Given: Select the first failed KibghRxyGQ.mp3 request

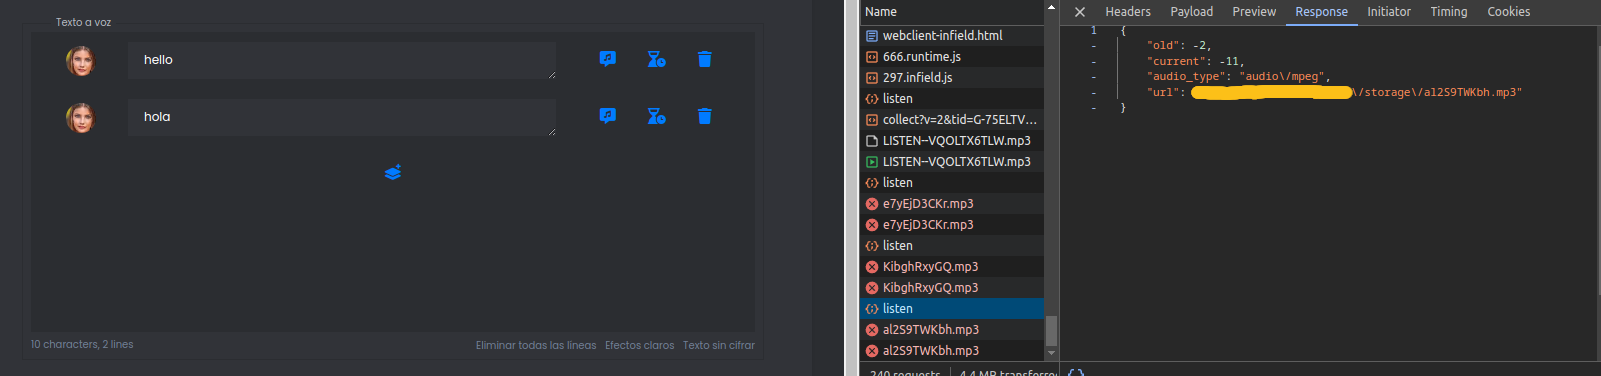Looking at the screenshot, I should [952, 266].
